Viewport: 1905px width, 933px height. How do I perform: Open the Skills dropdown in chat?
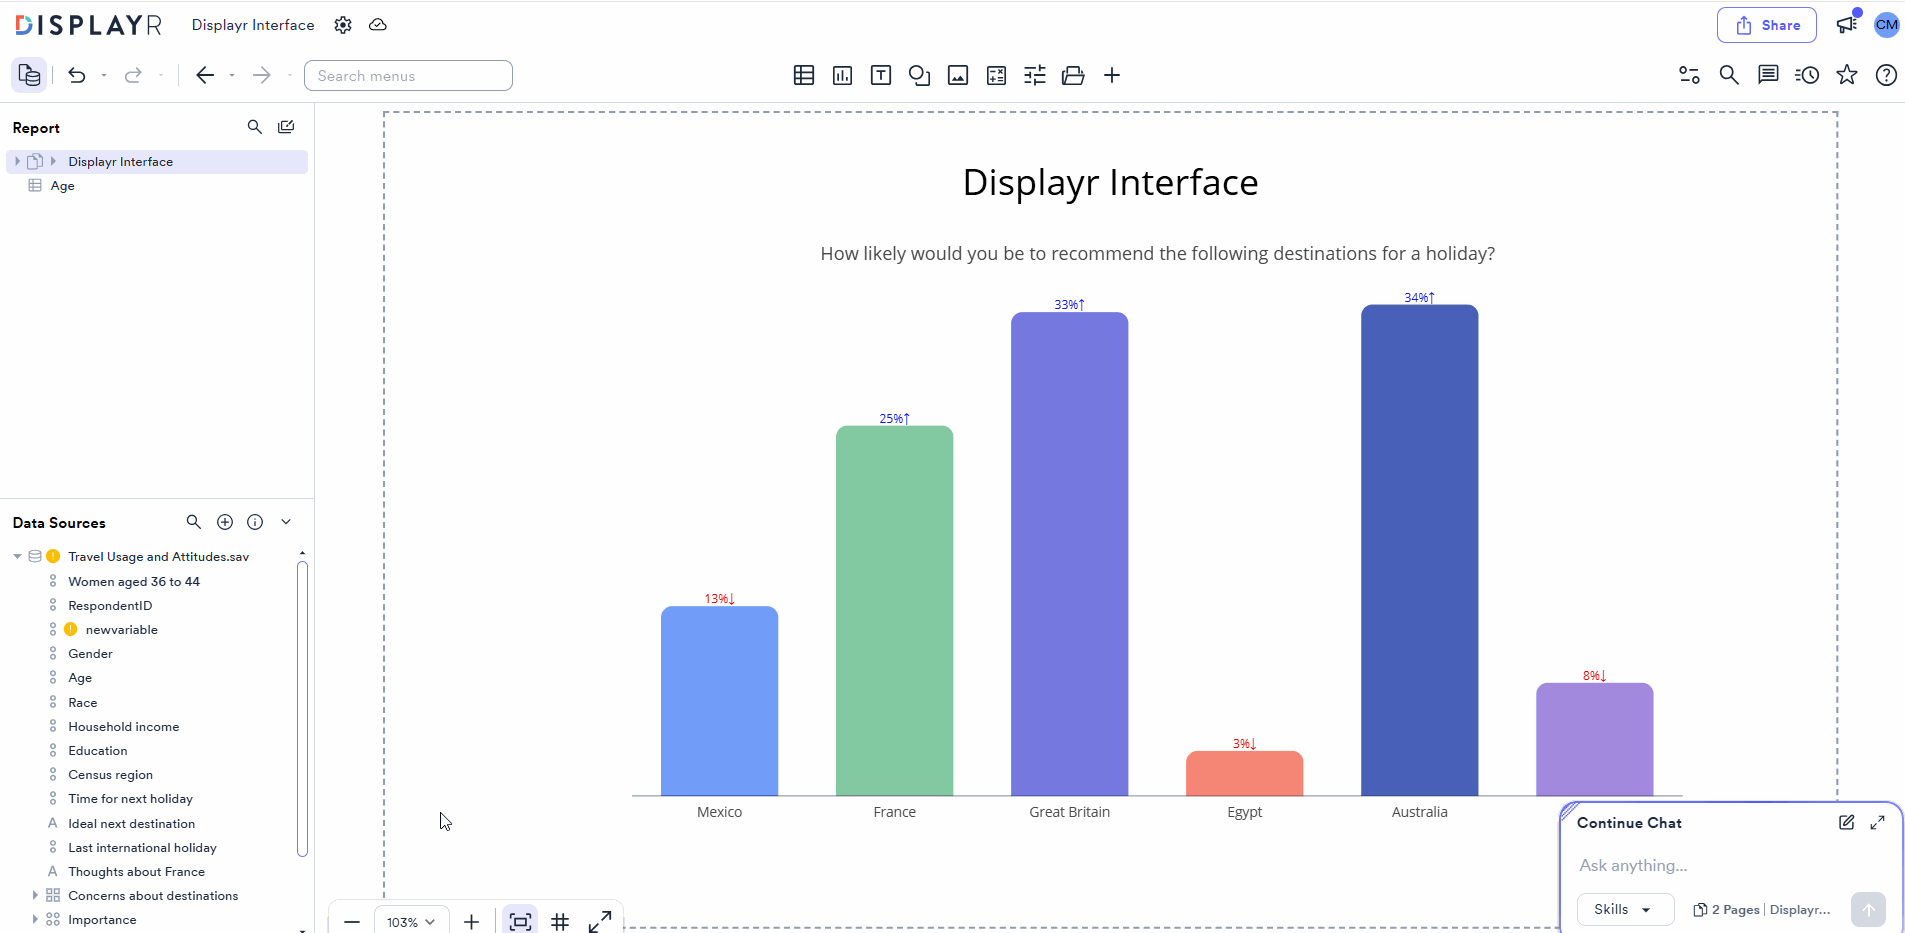click(x=1625, y=910)
